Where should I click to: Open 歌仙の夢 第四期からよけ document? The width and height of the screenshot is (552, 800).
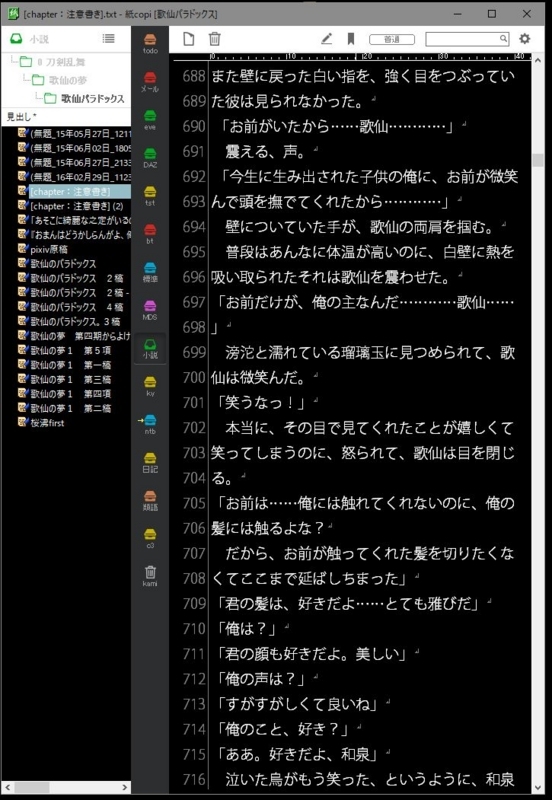(x=74, y=336)
